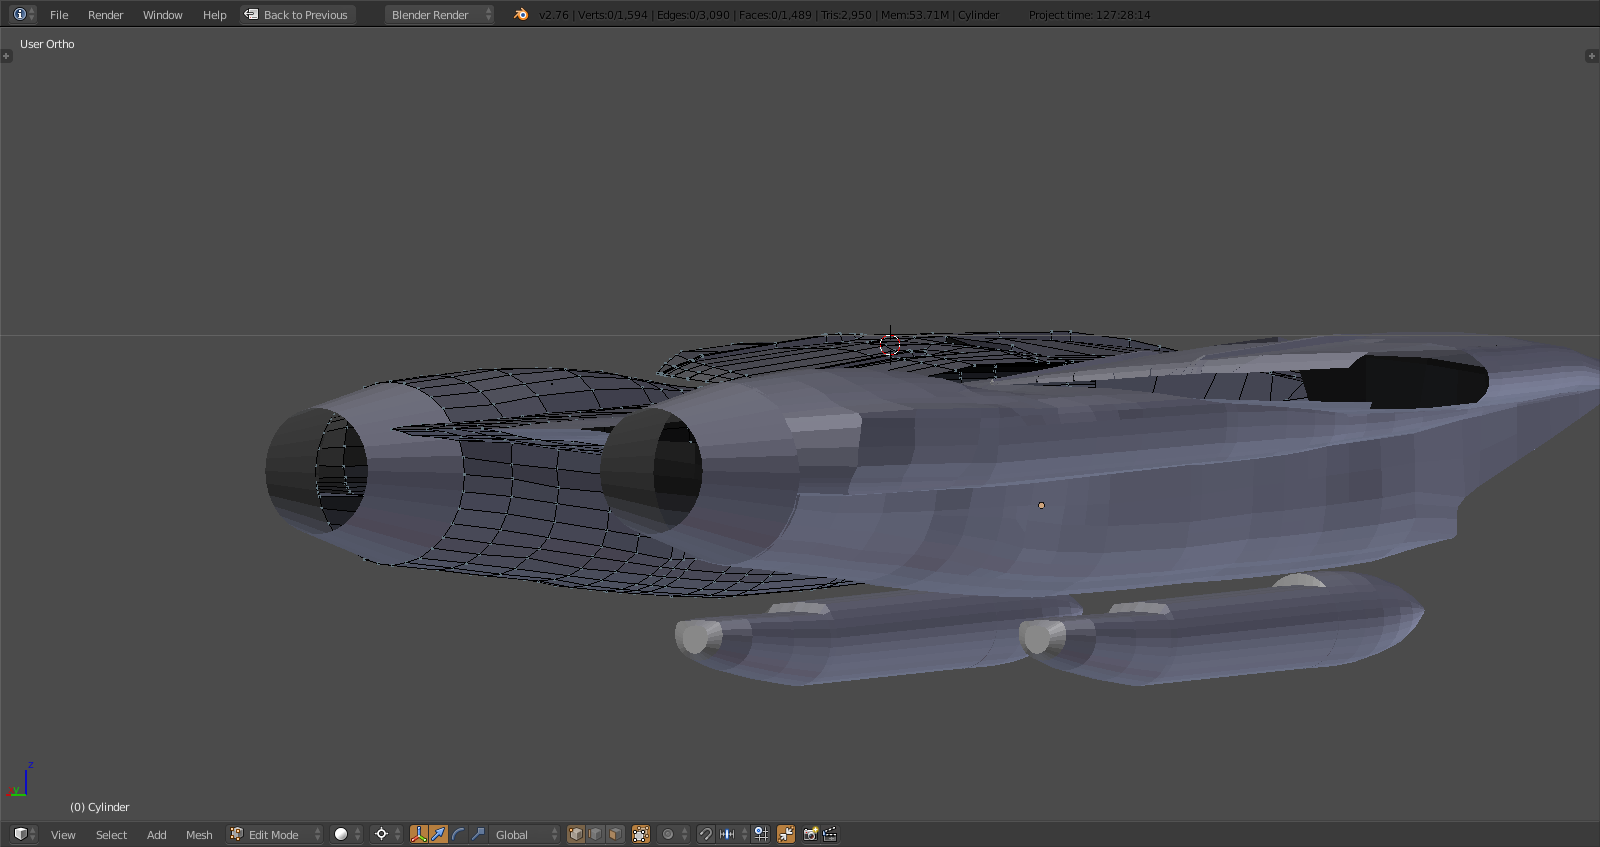1600x847 pixels.
Task: Open the Blender Render engine dropdown
Action: [x=439, y=14]
